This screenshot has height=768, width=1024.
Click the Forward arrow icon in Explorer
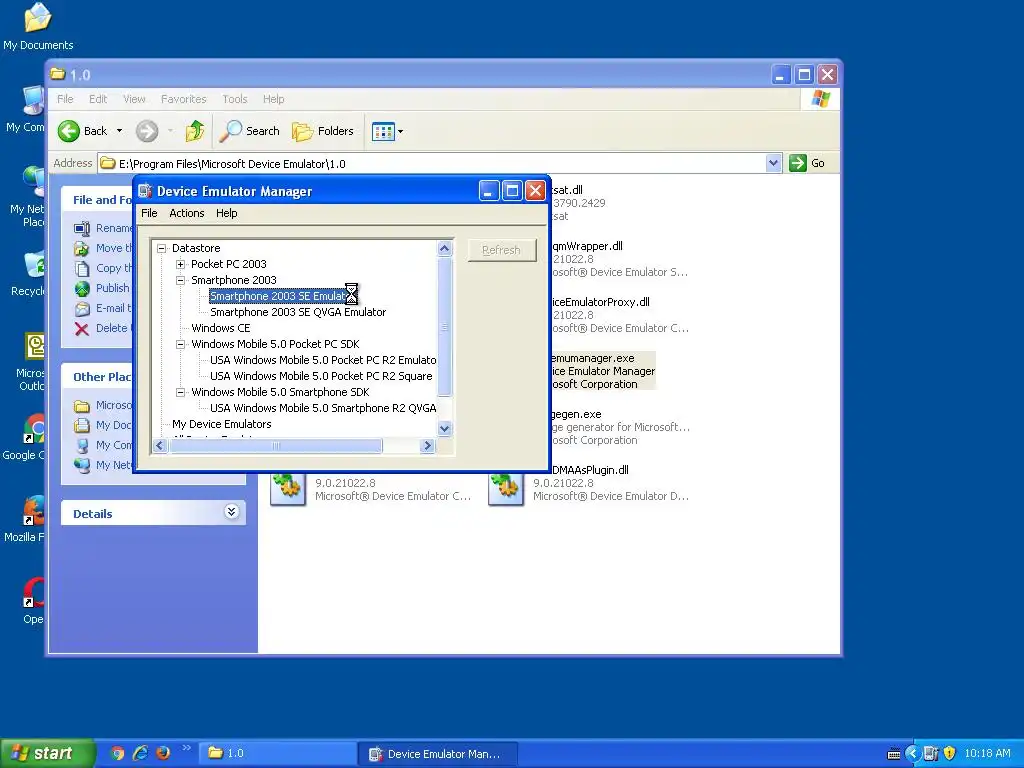[147, 131]
